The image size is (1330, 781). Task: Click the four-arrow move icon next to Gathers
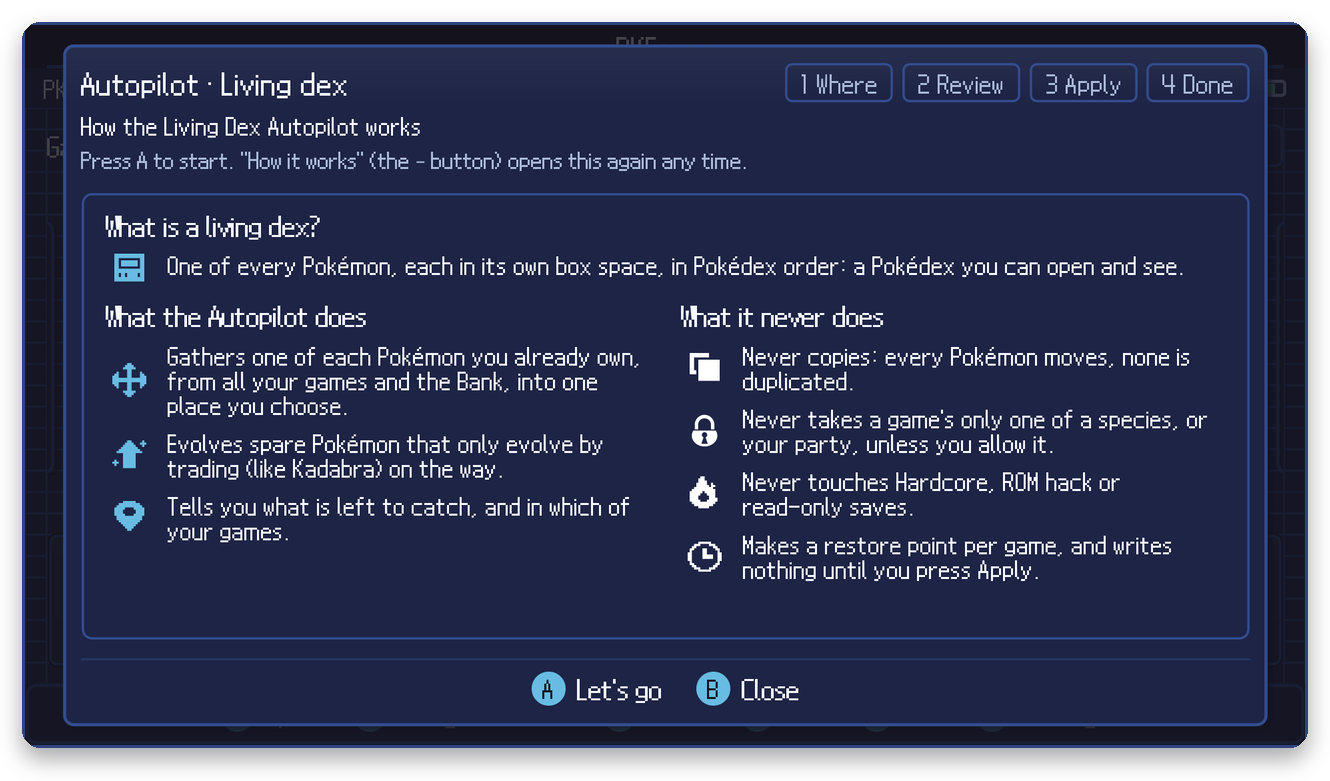pyautogui.click(x=129, y=381)
